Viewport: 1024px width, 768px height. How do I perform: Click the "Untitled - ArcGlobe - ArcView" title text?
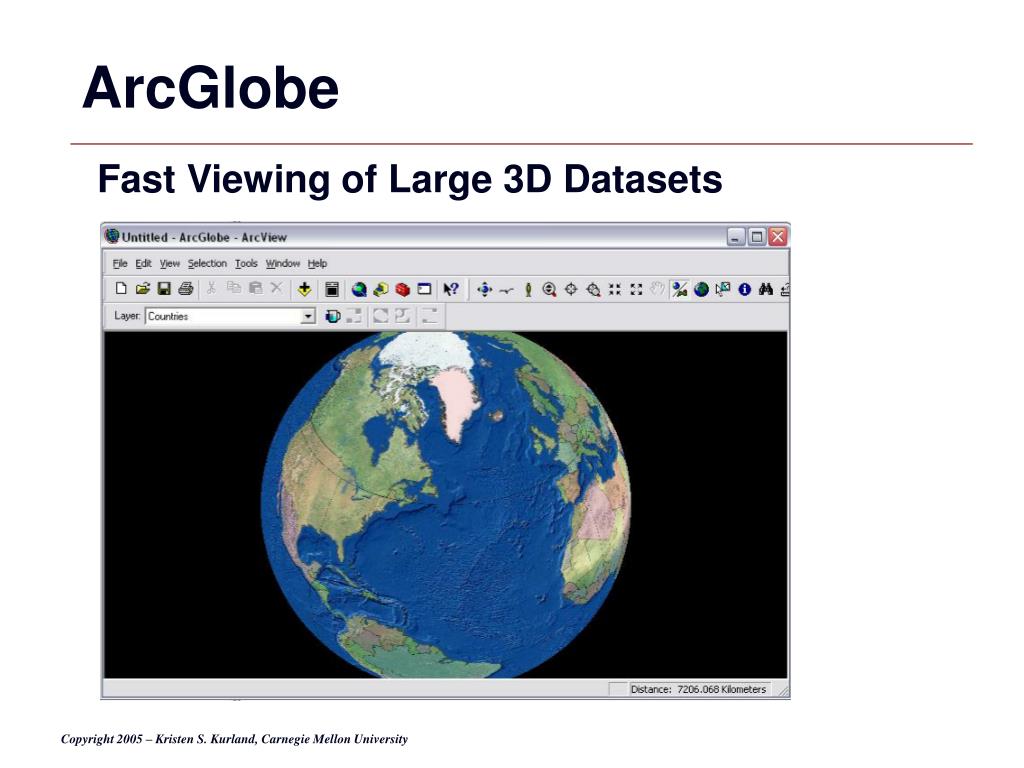pyautogui.click(x=204, y=238)
